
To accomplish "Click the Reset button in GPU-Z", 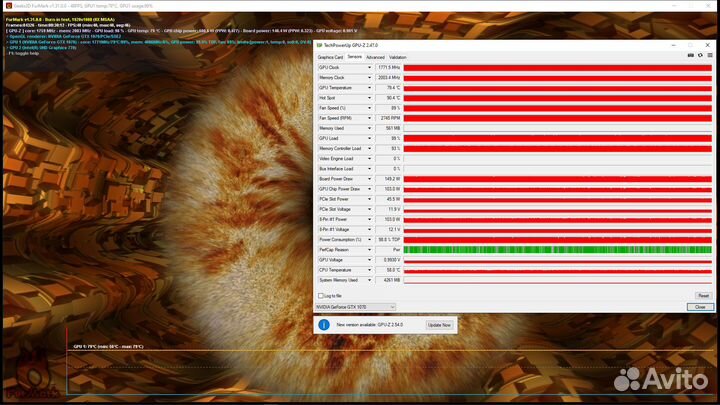I will point(703,296).
